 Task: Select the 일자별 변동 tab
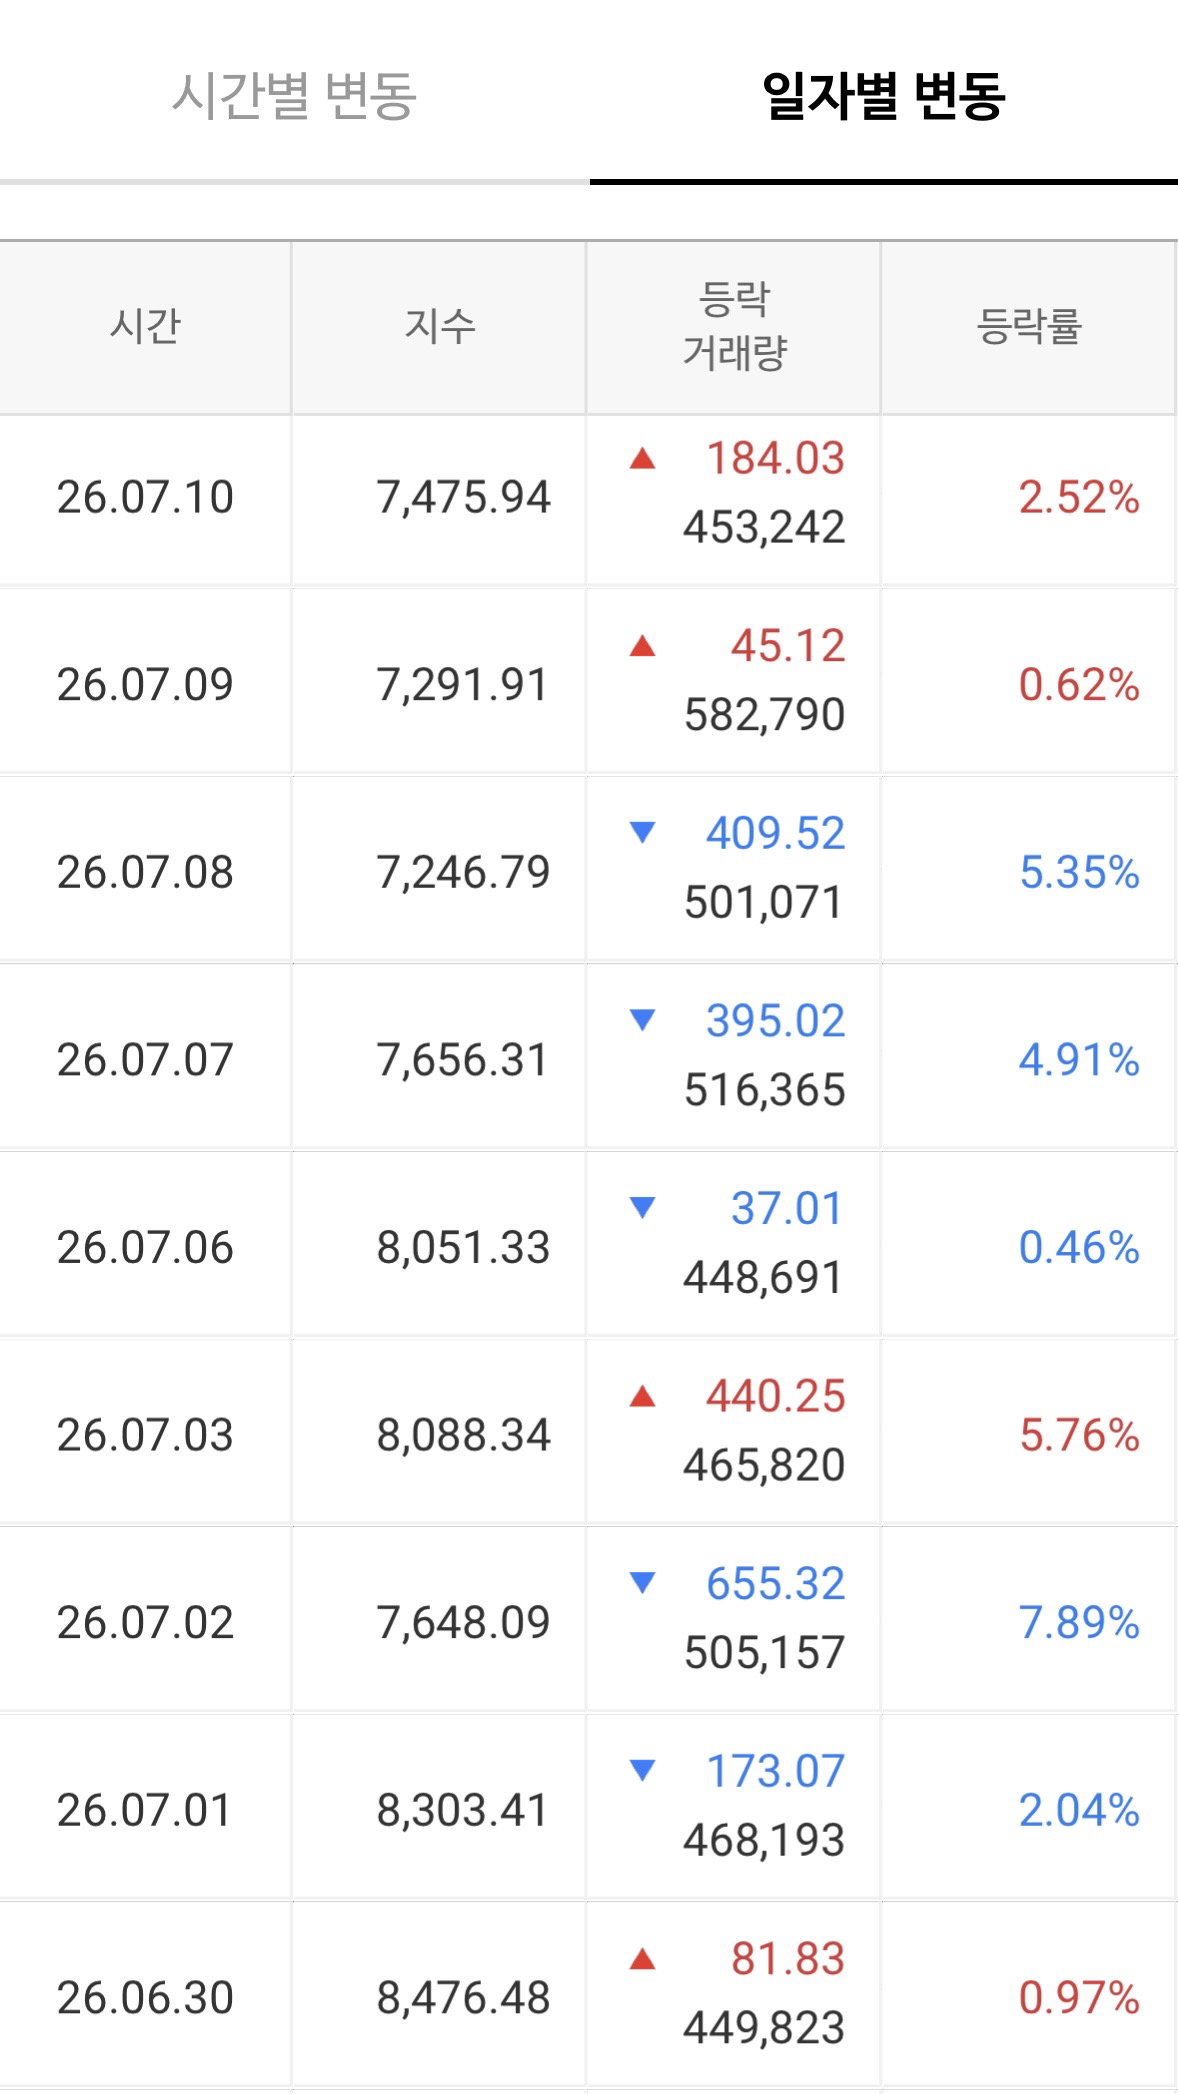[884, 96]
